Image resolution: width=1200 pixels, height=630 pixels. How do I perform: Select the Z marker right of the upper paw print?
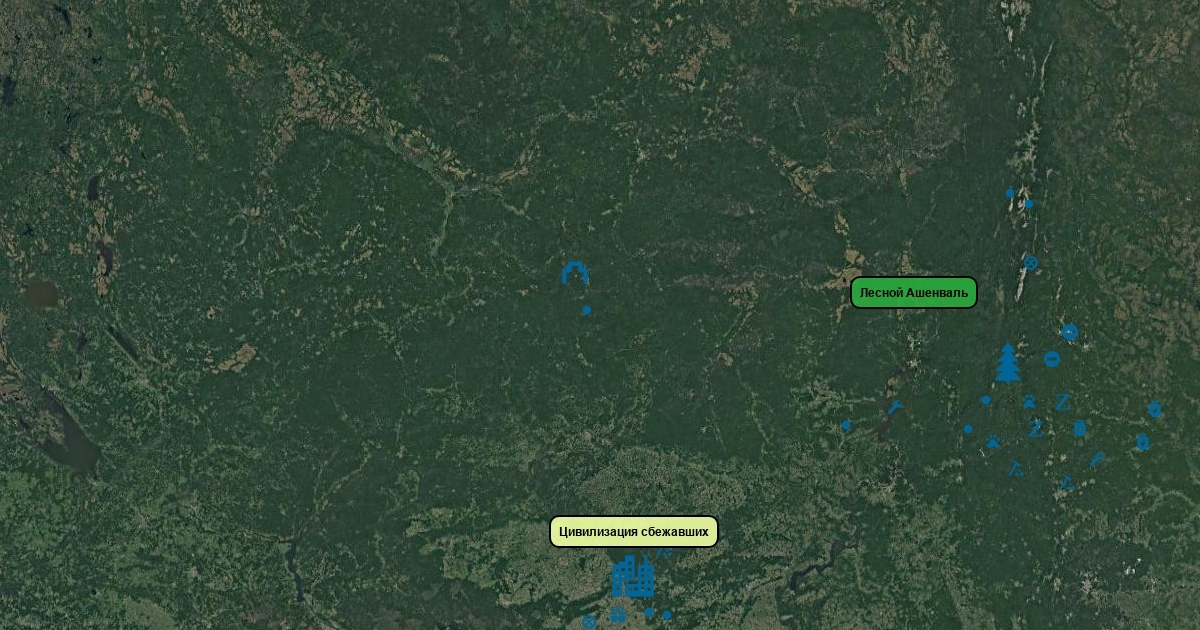(x=1063, y=402)
